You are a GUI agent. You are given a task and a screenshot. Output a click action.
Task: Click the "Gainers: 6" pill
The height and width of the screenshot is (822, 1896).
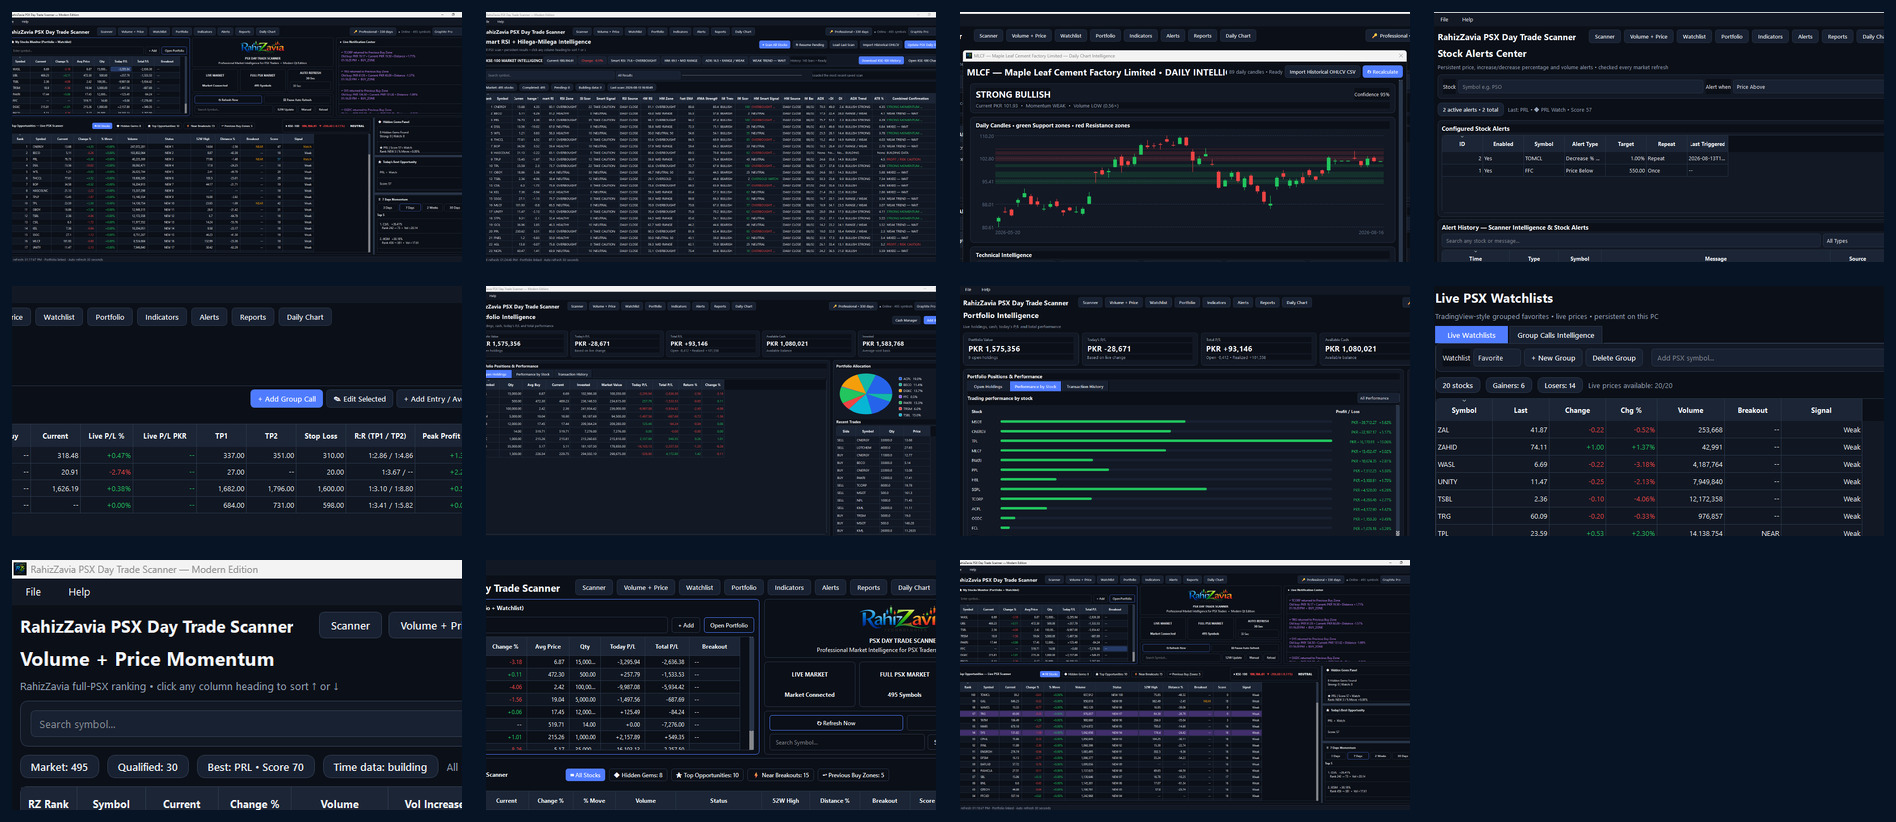point(1509,385)
